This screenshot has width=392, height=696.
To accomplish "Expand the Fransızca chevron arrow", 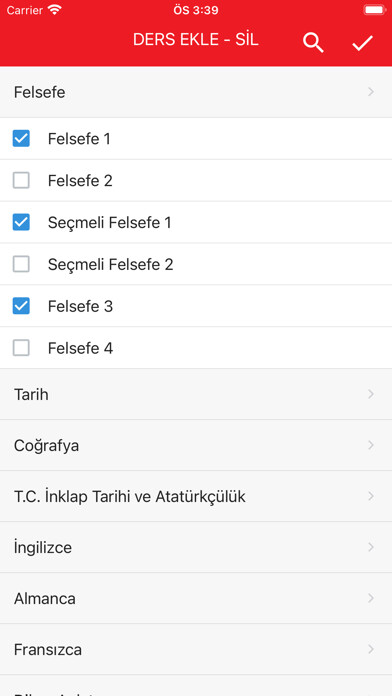I will click(x=371, y=649).
